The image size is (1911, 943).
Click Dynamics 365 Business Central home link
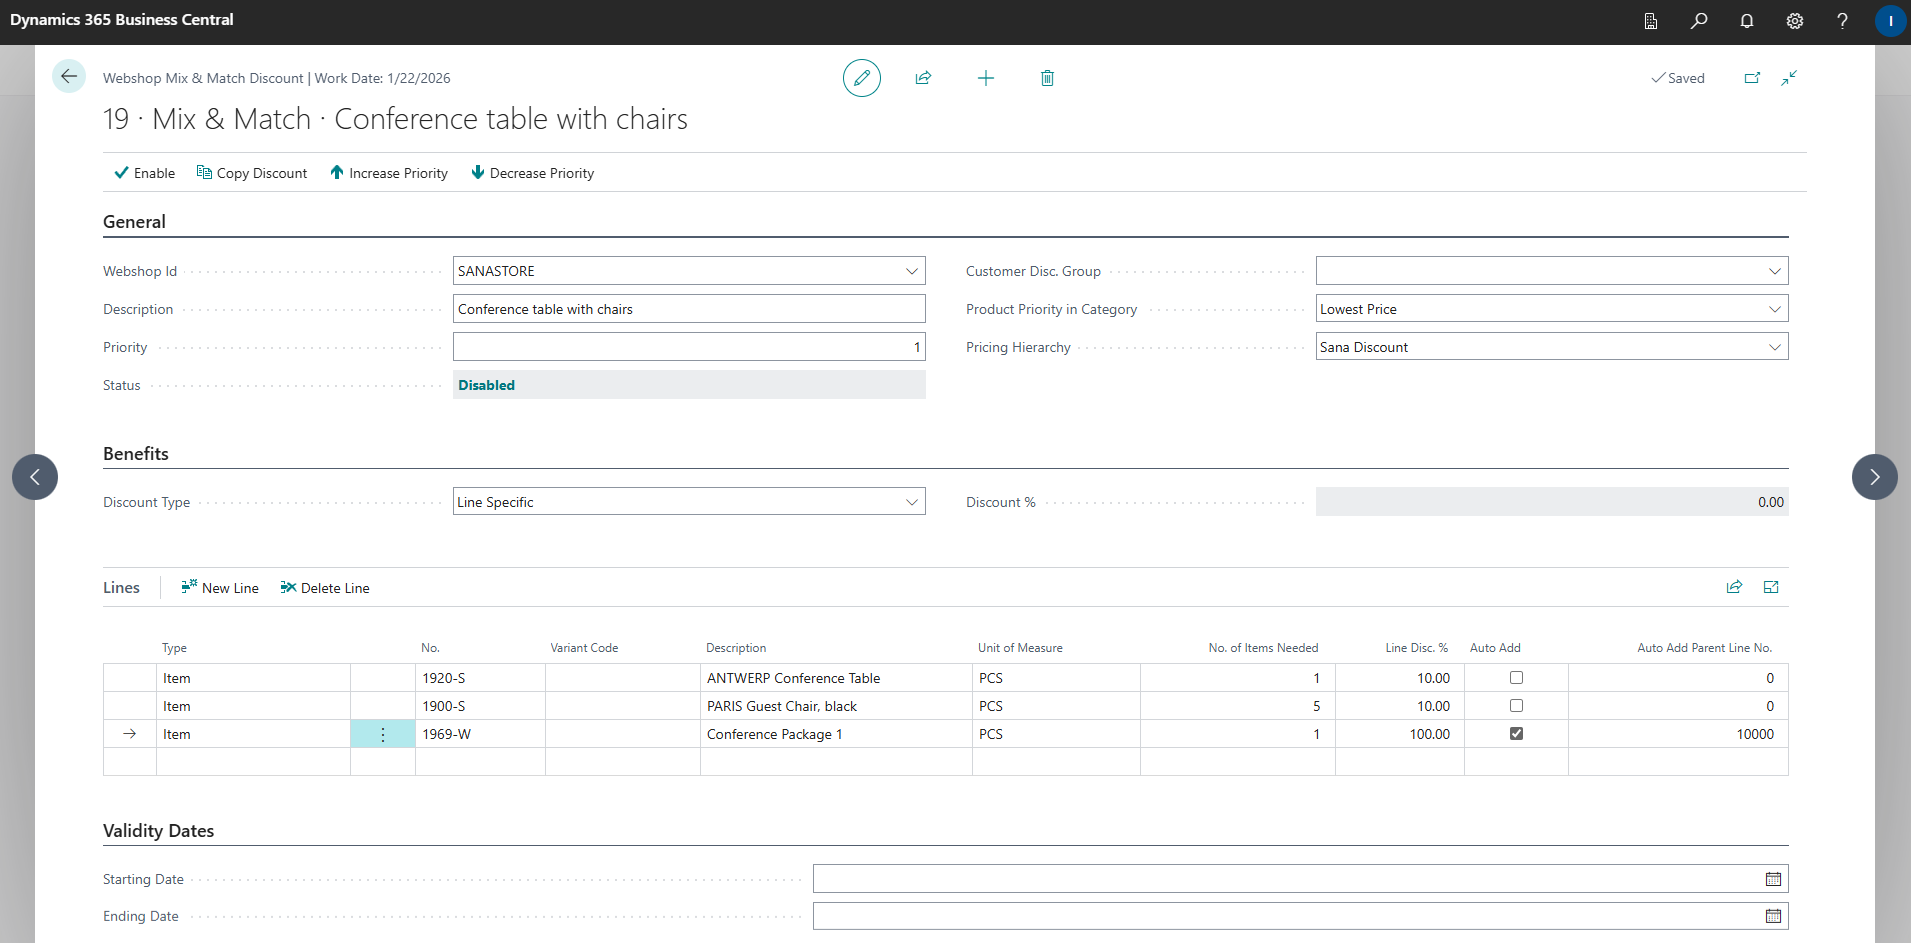click(x=121, y=20)
